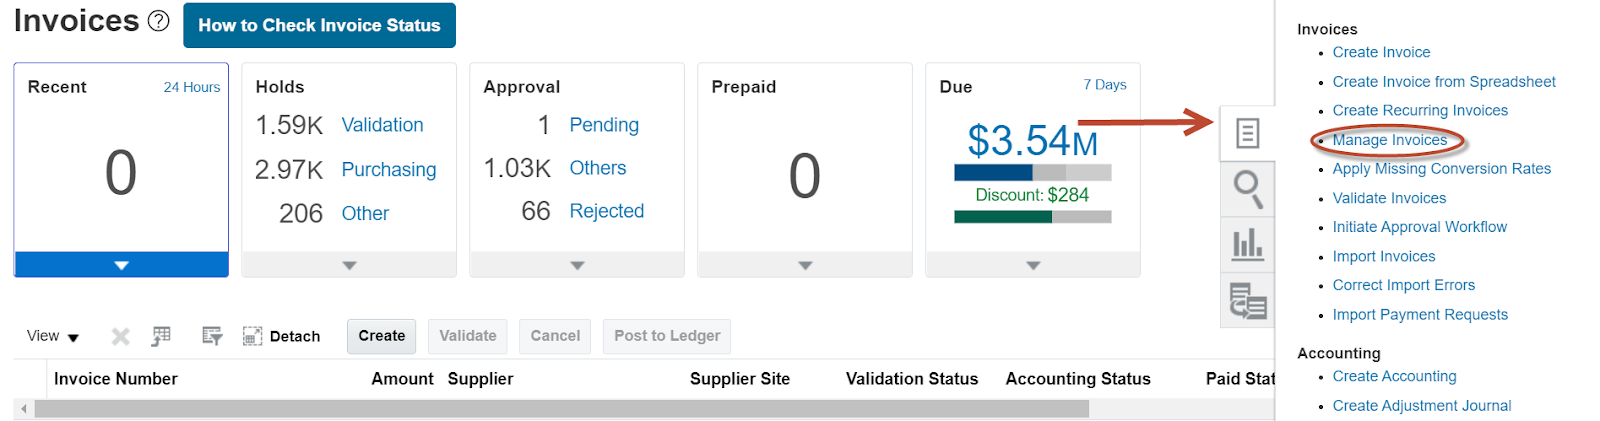1600x421 pixels.
Task: Click the bottom side panel tab icon
Action: tap(1247, 300)
